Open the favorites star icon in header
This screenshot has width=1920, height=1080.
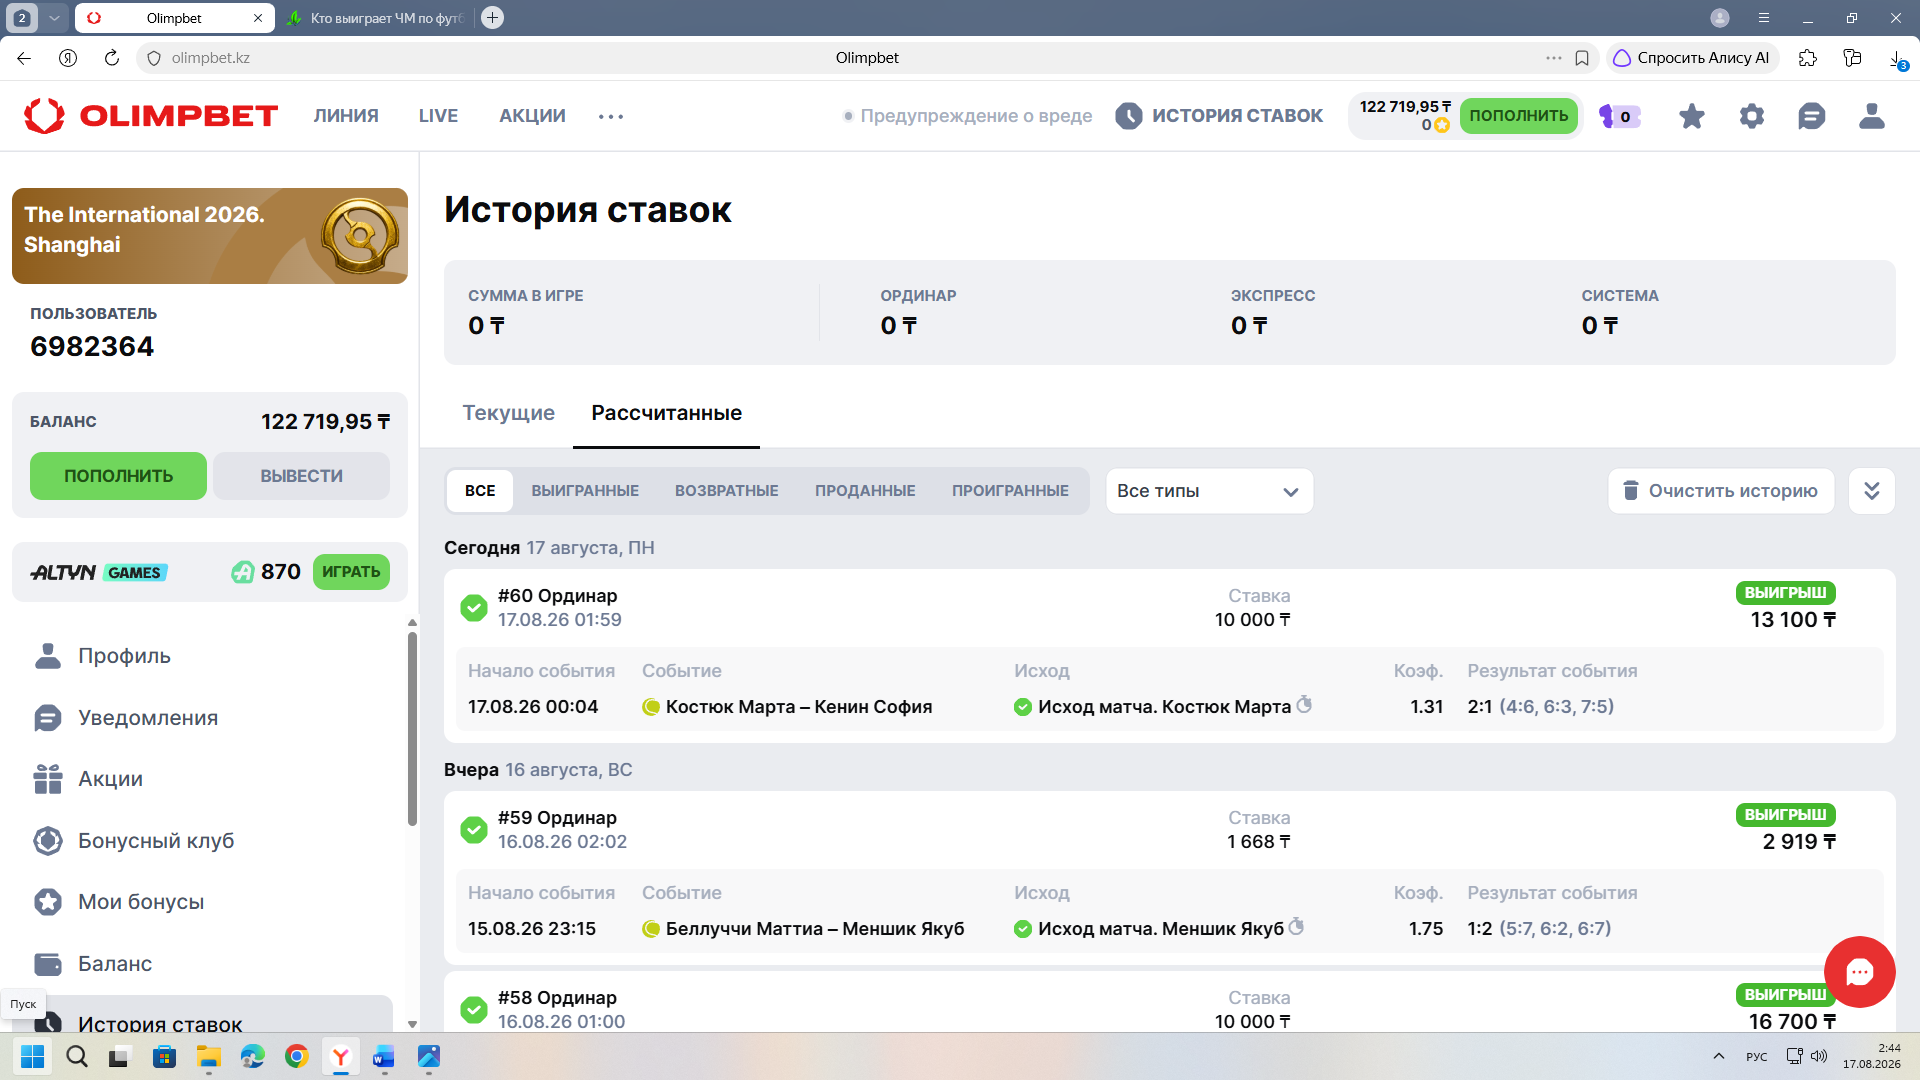(x=1691, y=116)
